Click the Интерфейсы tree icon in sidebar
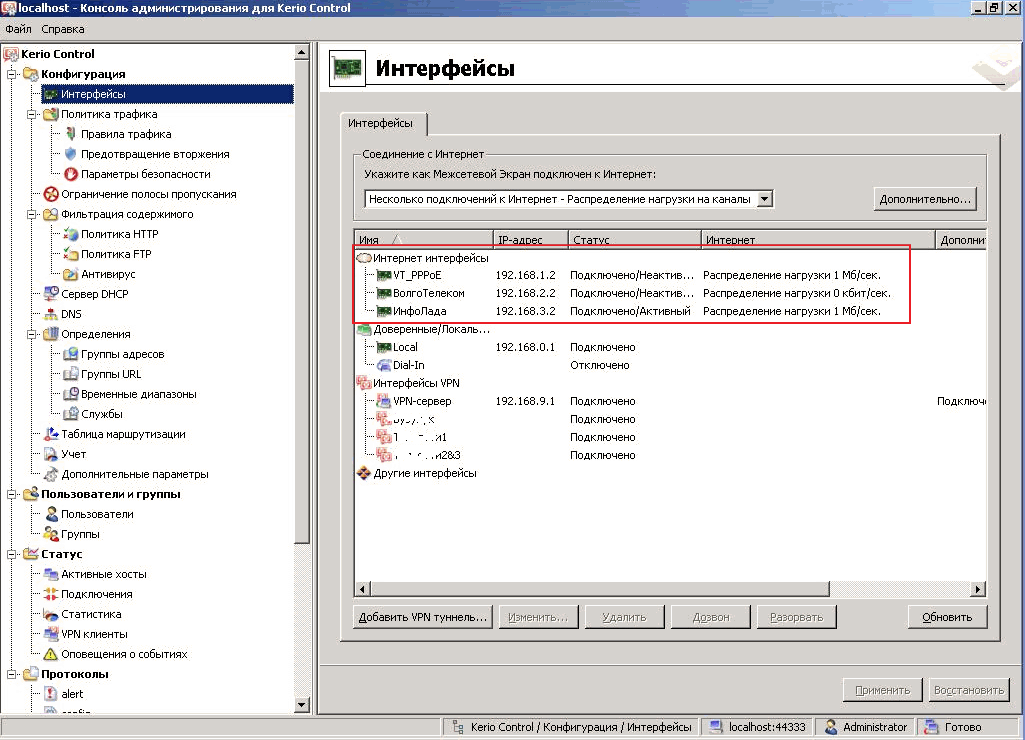 tap(51, 94)
